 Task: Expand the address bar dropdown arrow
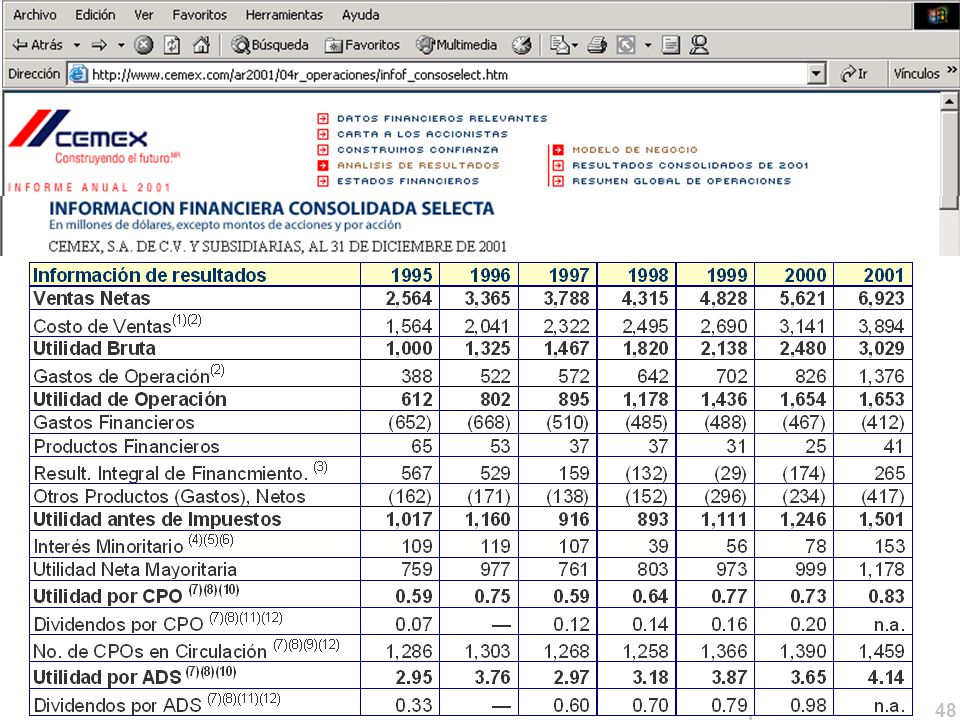click(x=816, y=75)
